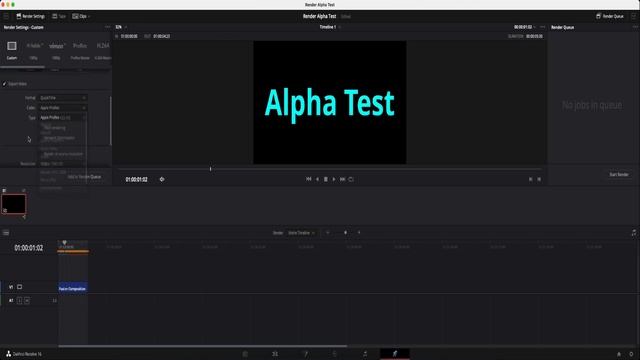Open Render Settings panel options menu
Viewport: 640px width, 360px height.
[107, 27]
